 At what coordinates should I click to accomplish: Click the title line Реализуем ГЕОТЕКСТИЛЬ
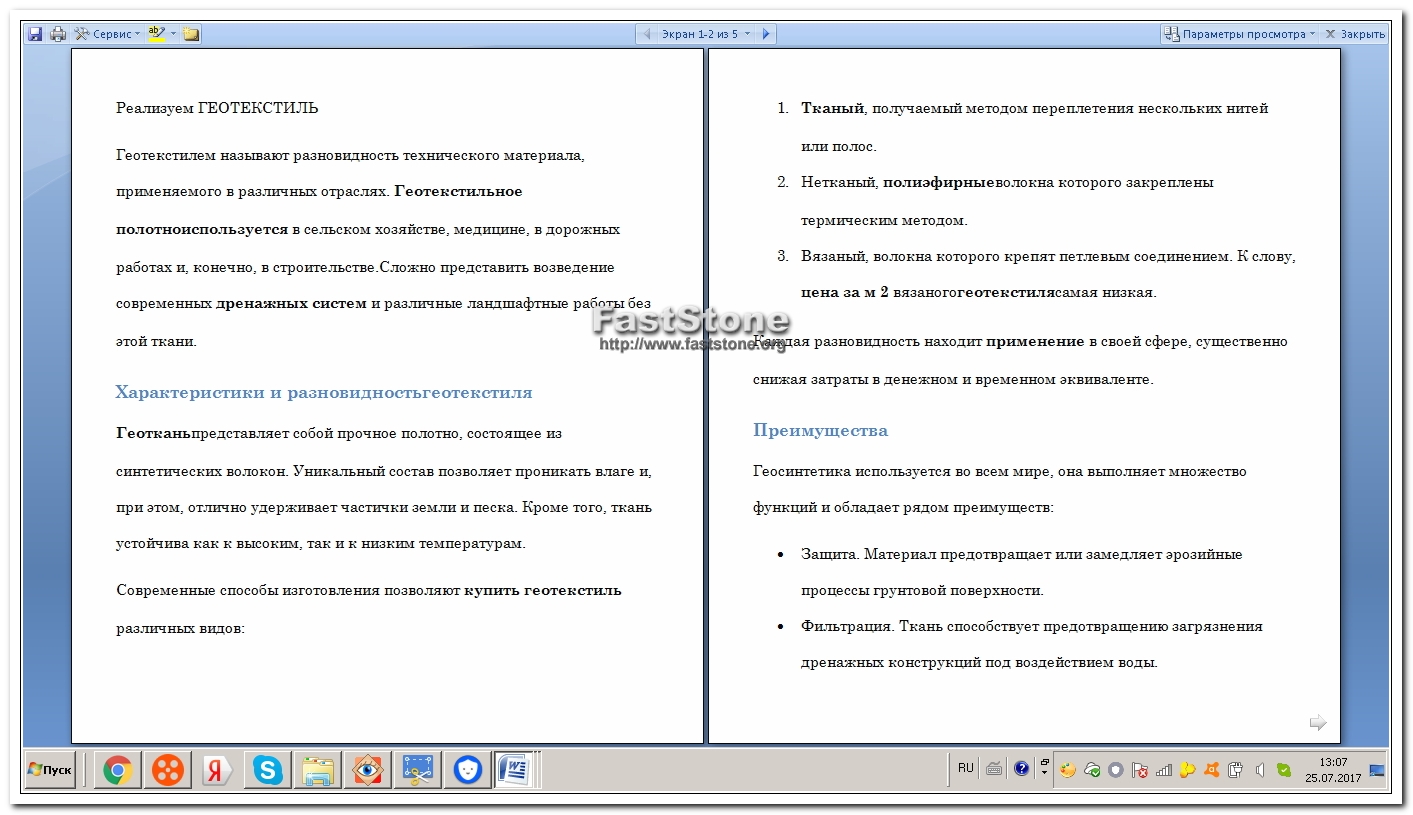pos(217,108)
